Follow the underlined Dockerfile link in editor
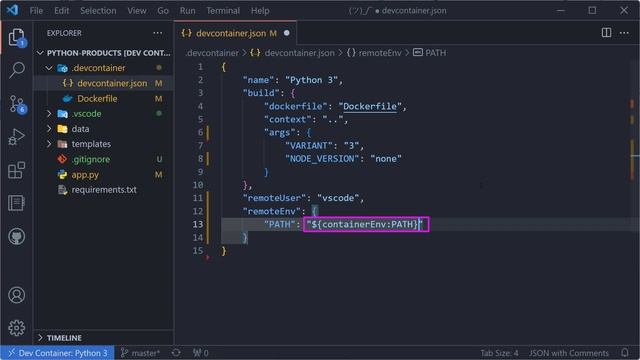640x360 pixels. (370, 106)
